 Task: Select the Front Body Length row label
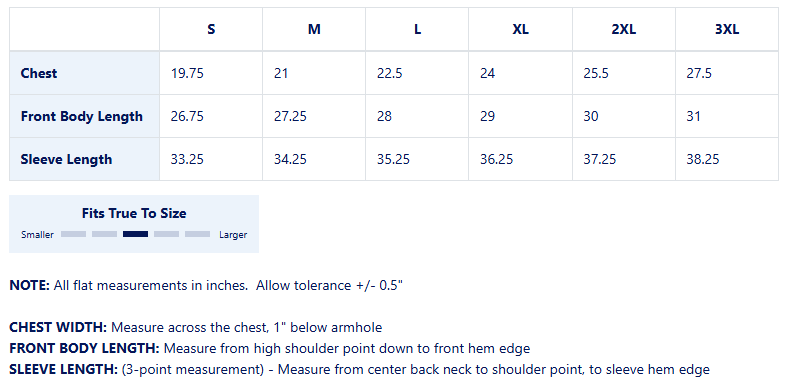point(82,116)
